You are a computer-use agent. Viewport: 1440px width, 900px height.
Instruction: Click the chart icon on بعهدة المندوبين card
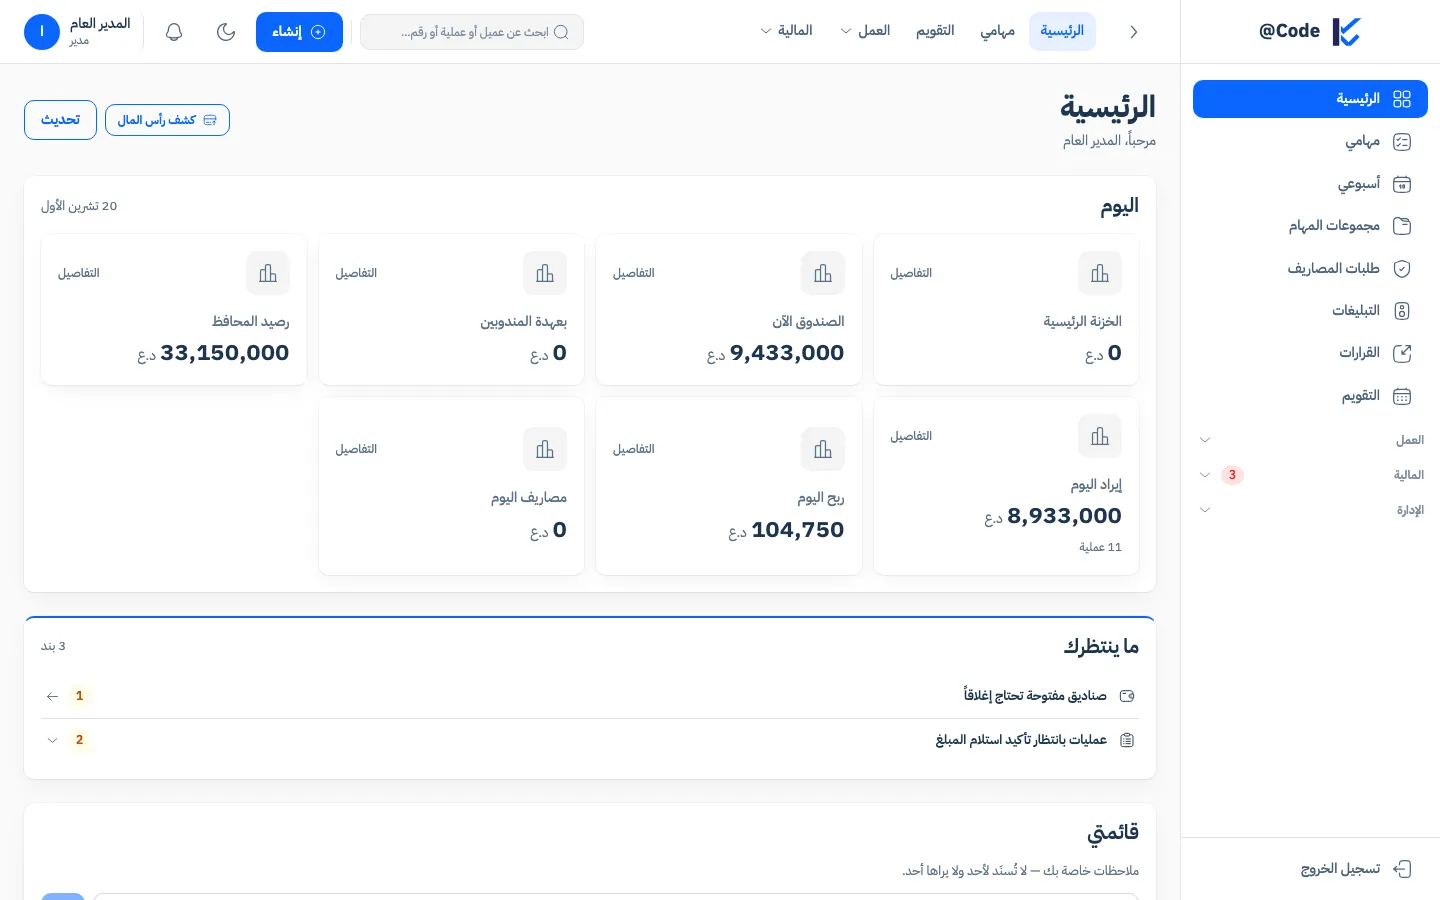coord(545,273)
